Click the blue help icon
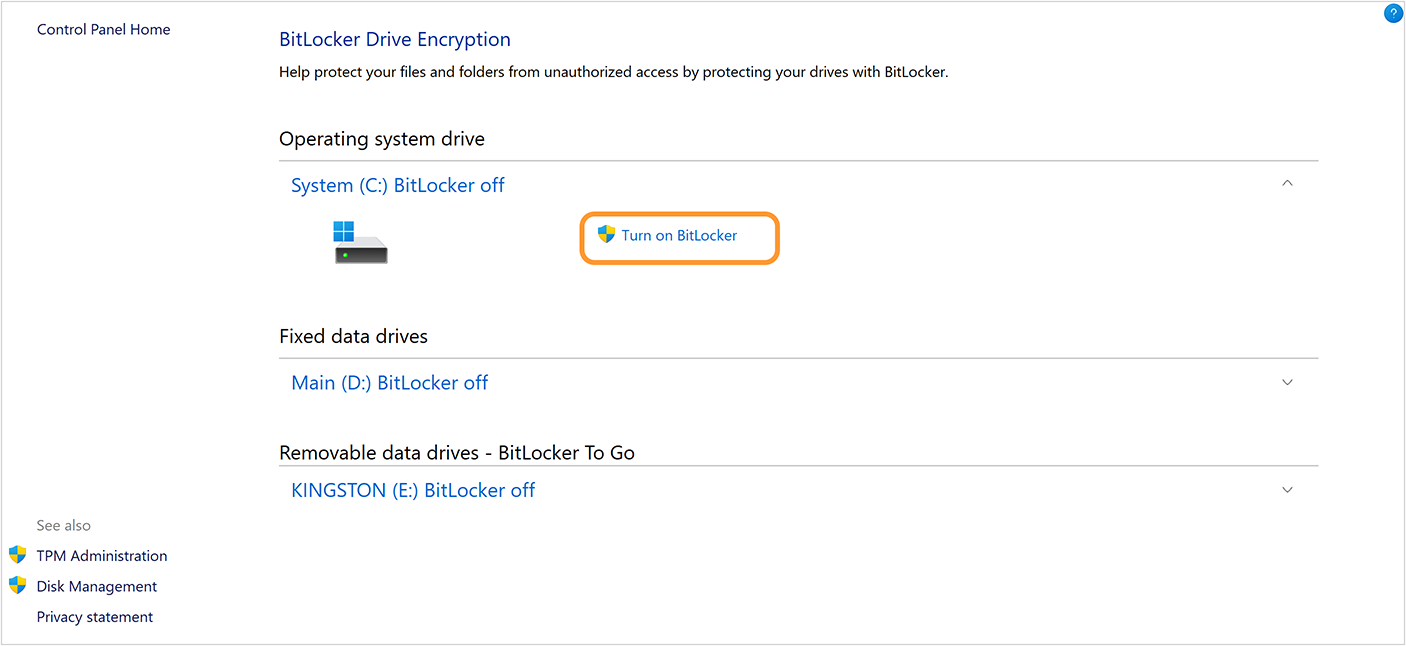 point(1394,13)
